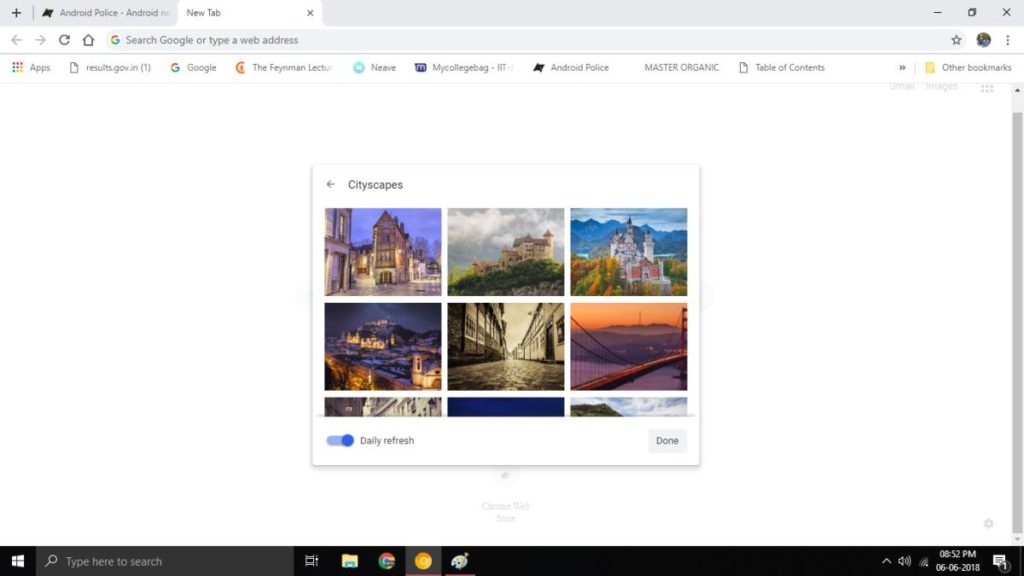Viewport: 1024px width, 576px height.
Task: Open the new tab plus button
Action: click(16, 13)
